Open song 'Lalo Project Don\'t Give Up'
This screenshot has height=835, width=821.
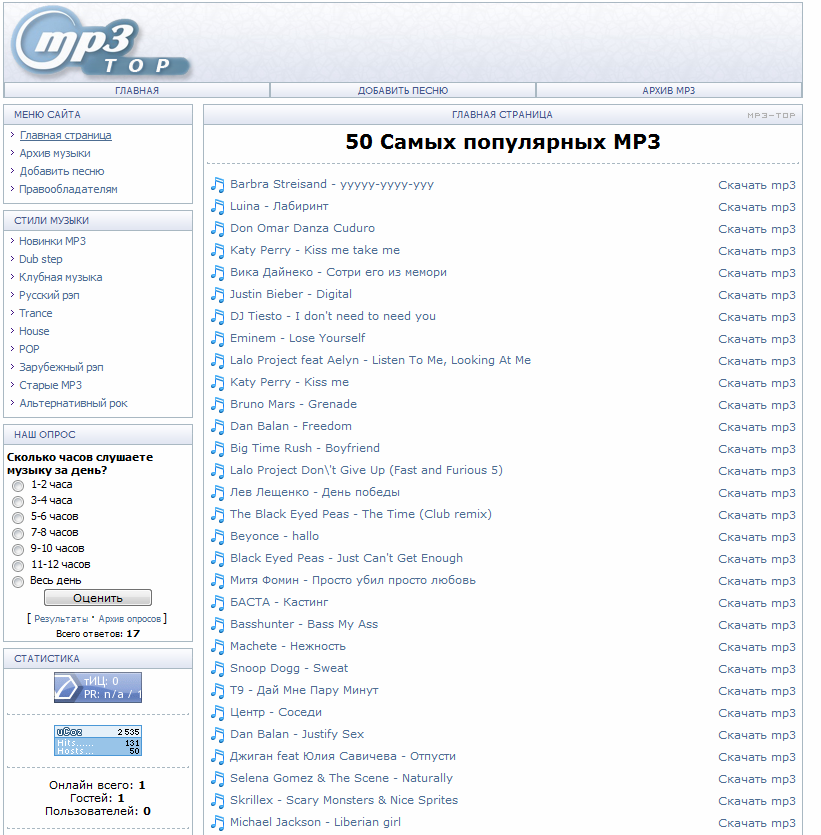point(366,470)
